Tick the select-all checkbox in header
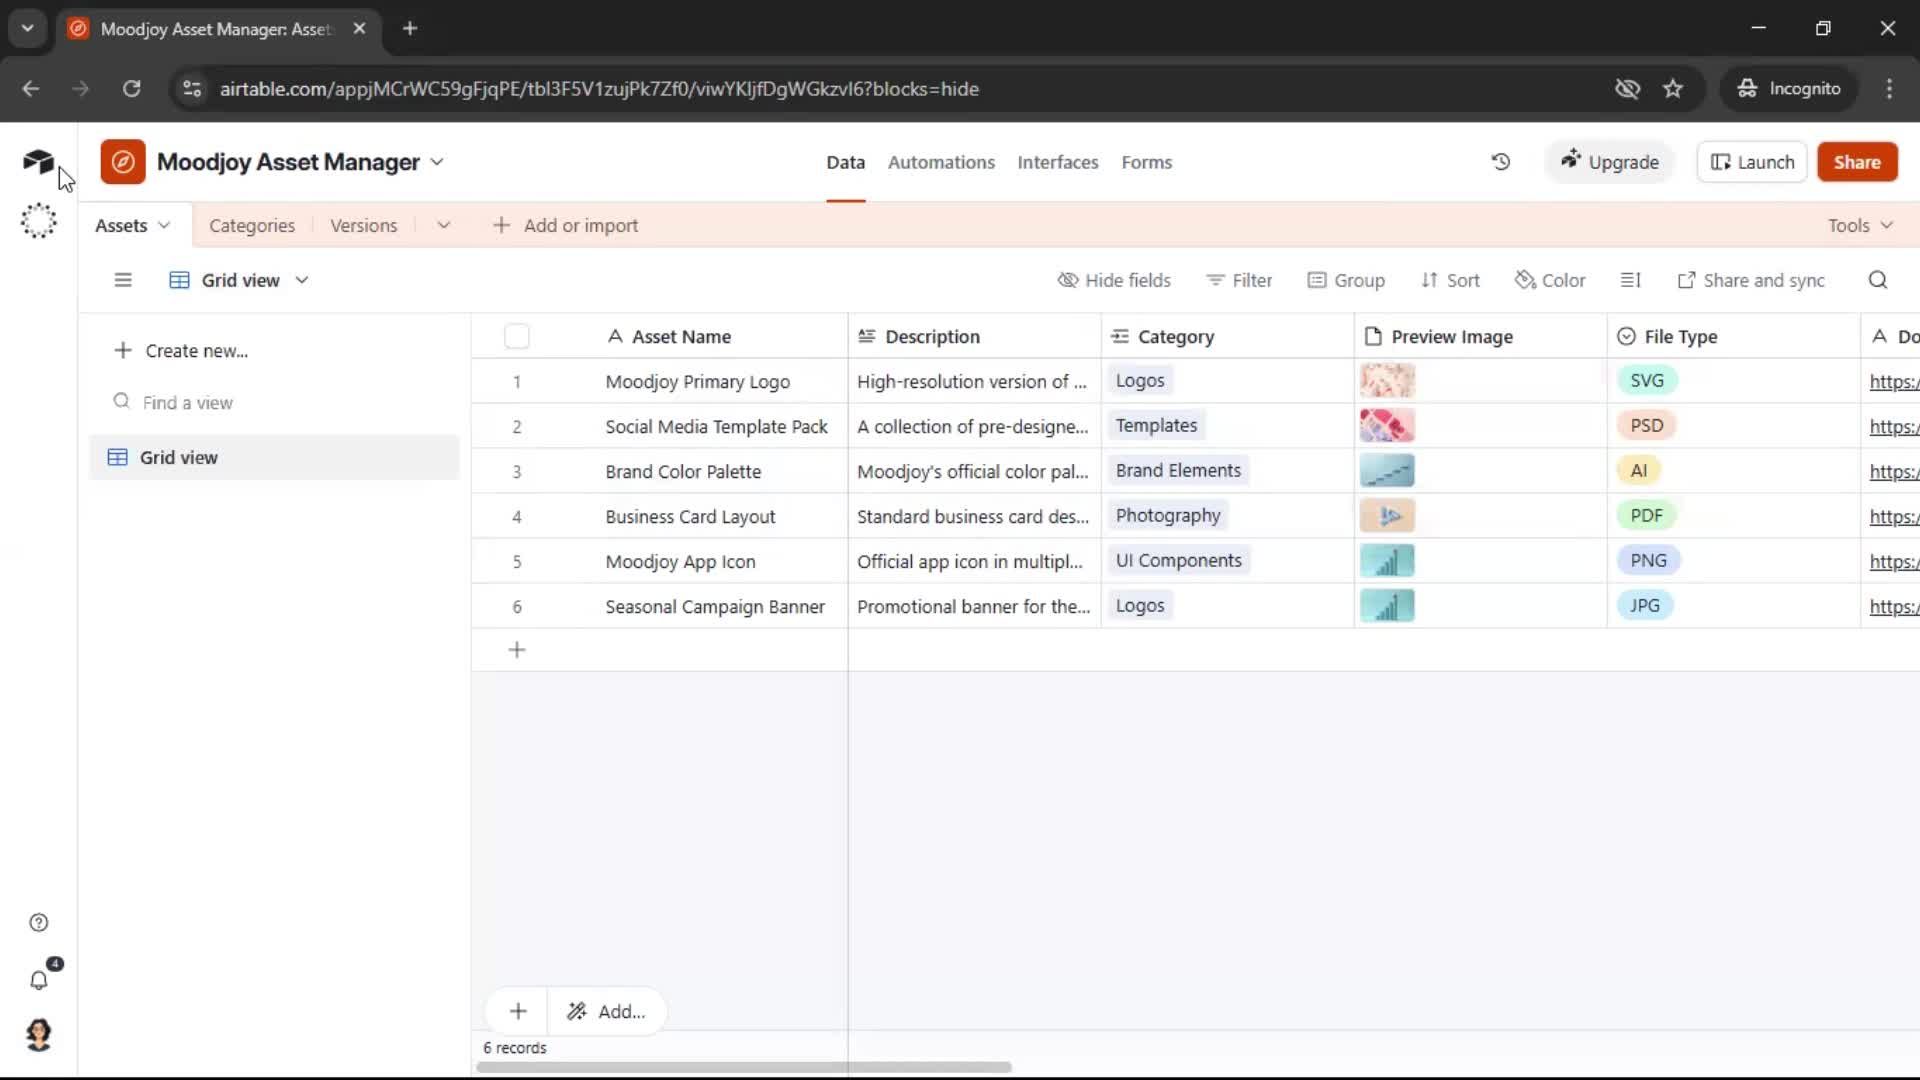 [x=517, y=336]
